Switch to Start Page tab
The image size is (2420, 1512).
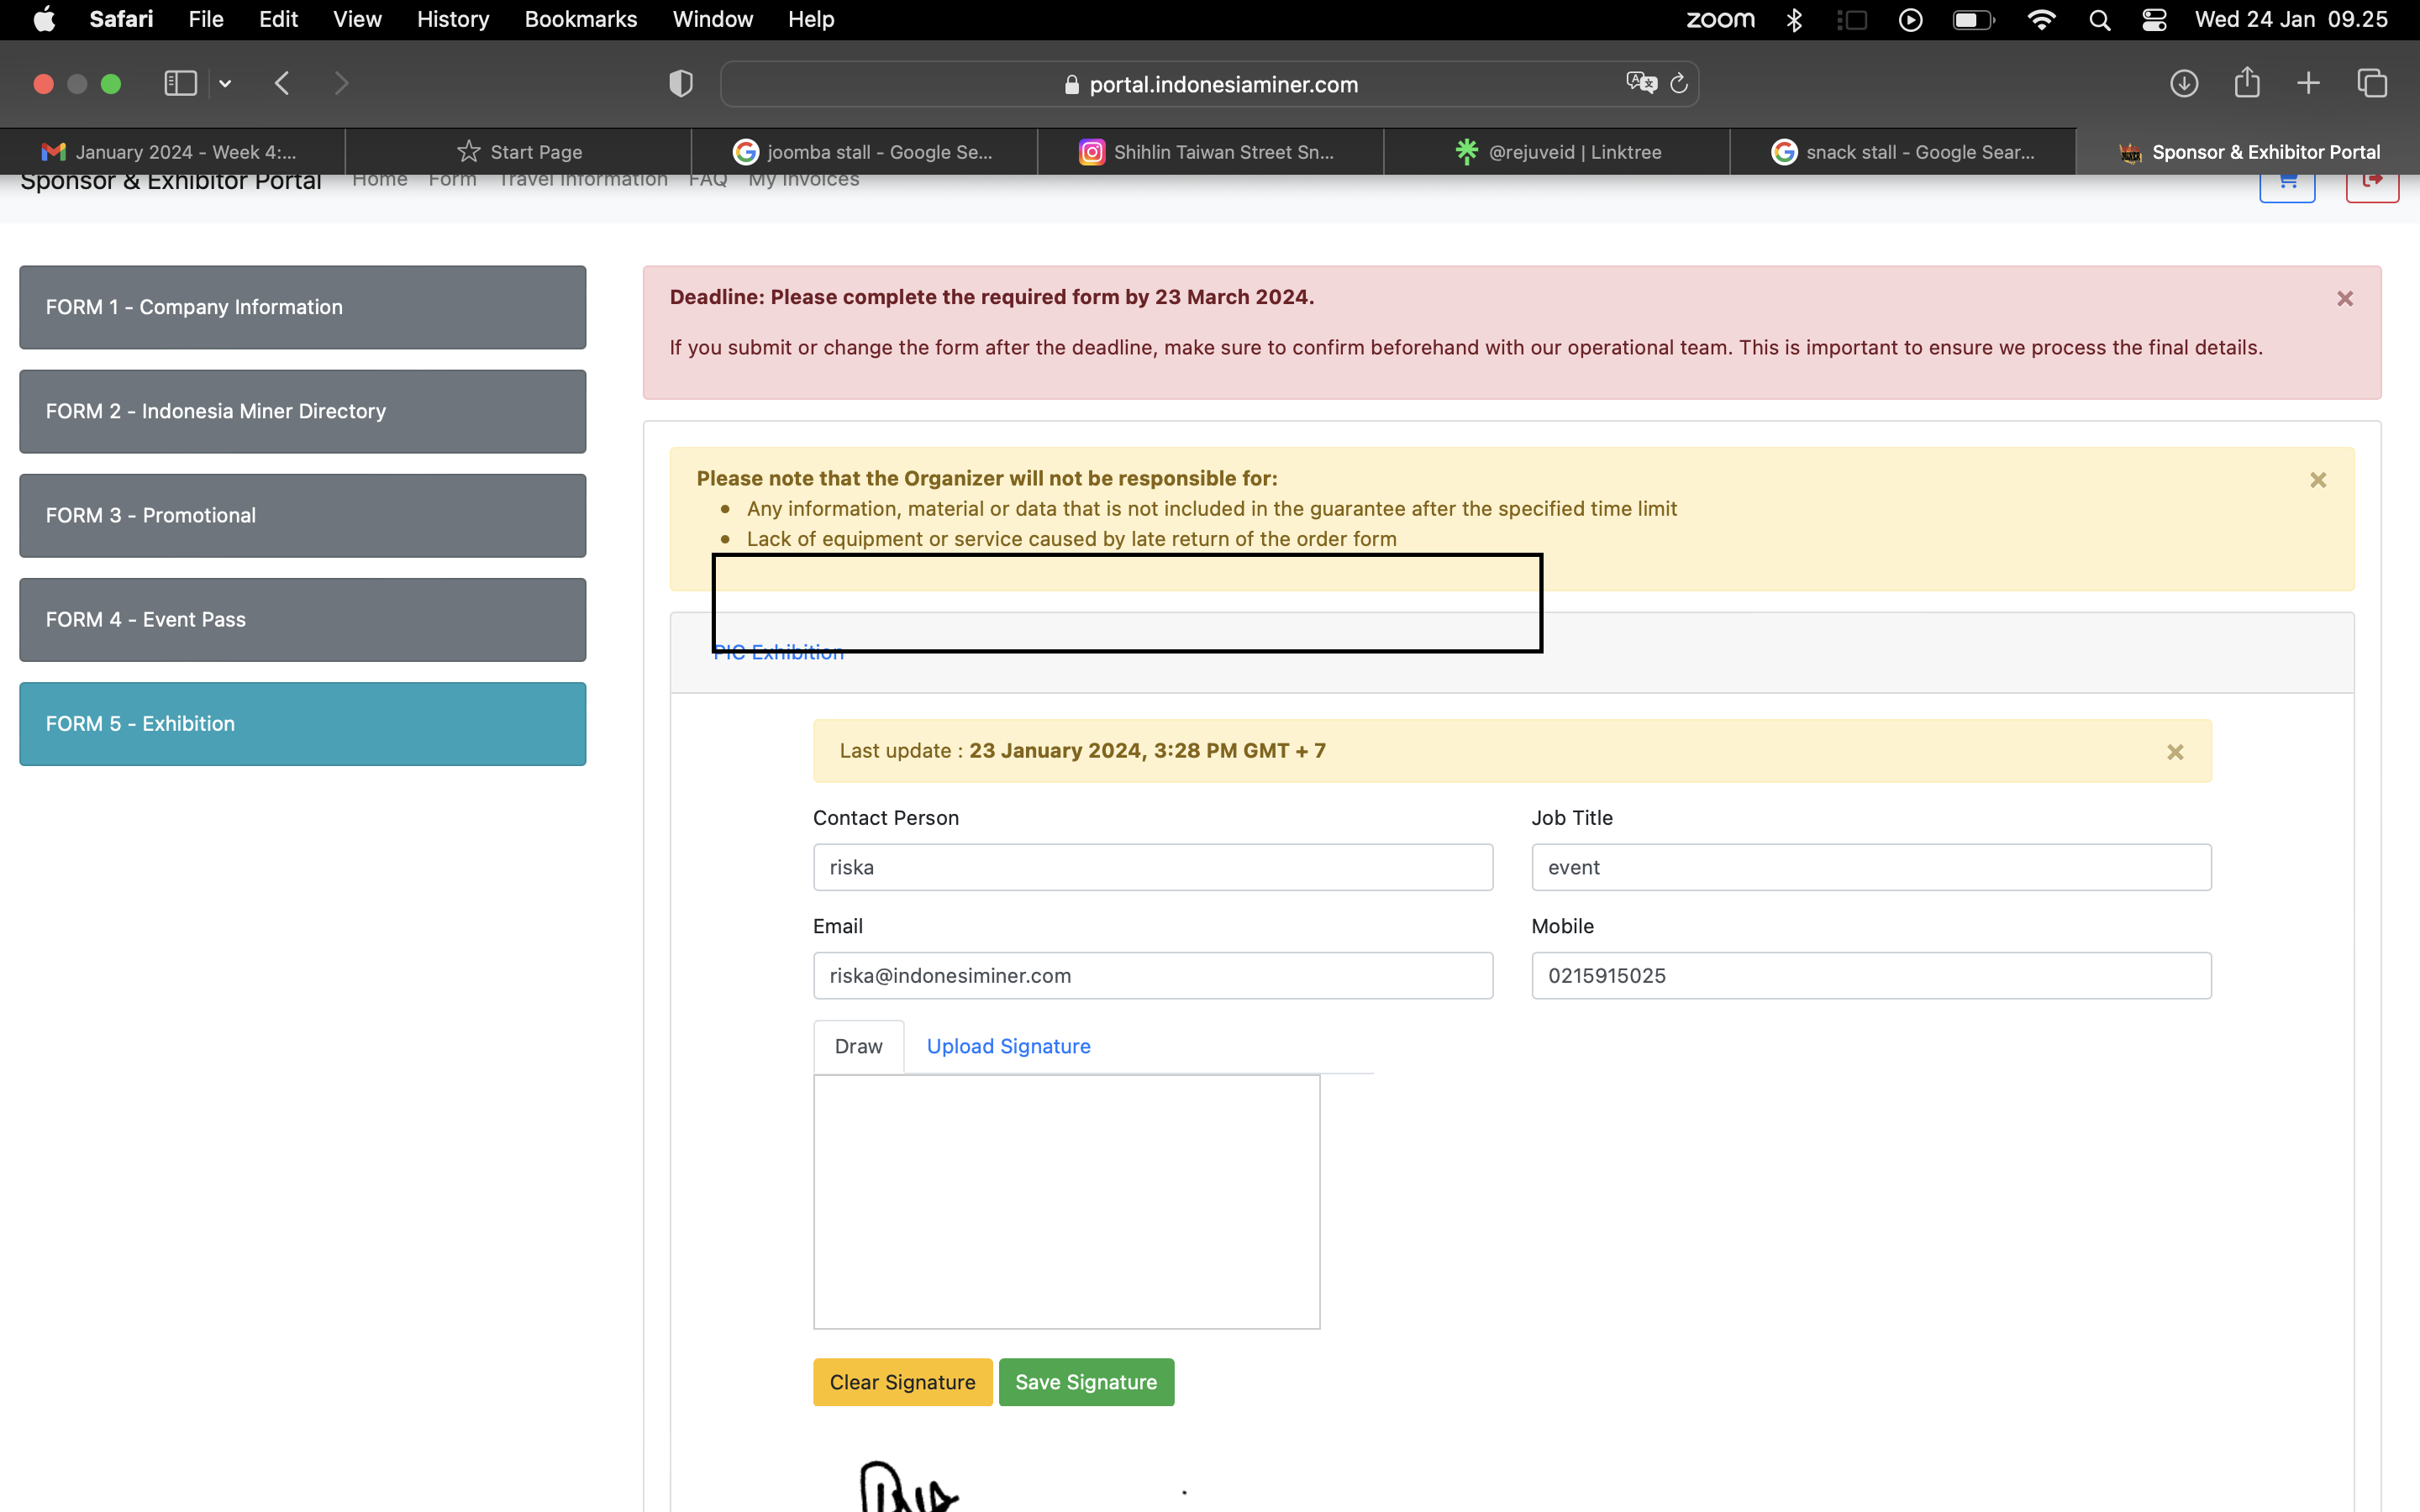pyautogui.click(x=519, y=152)
